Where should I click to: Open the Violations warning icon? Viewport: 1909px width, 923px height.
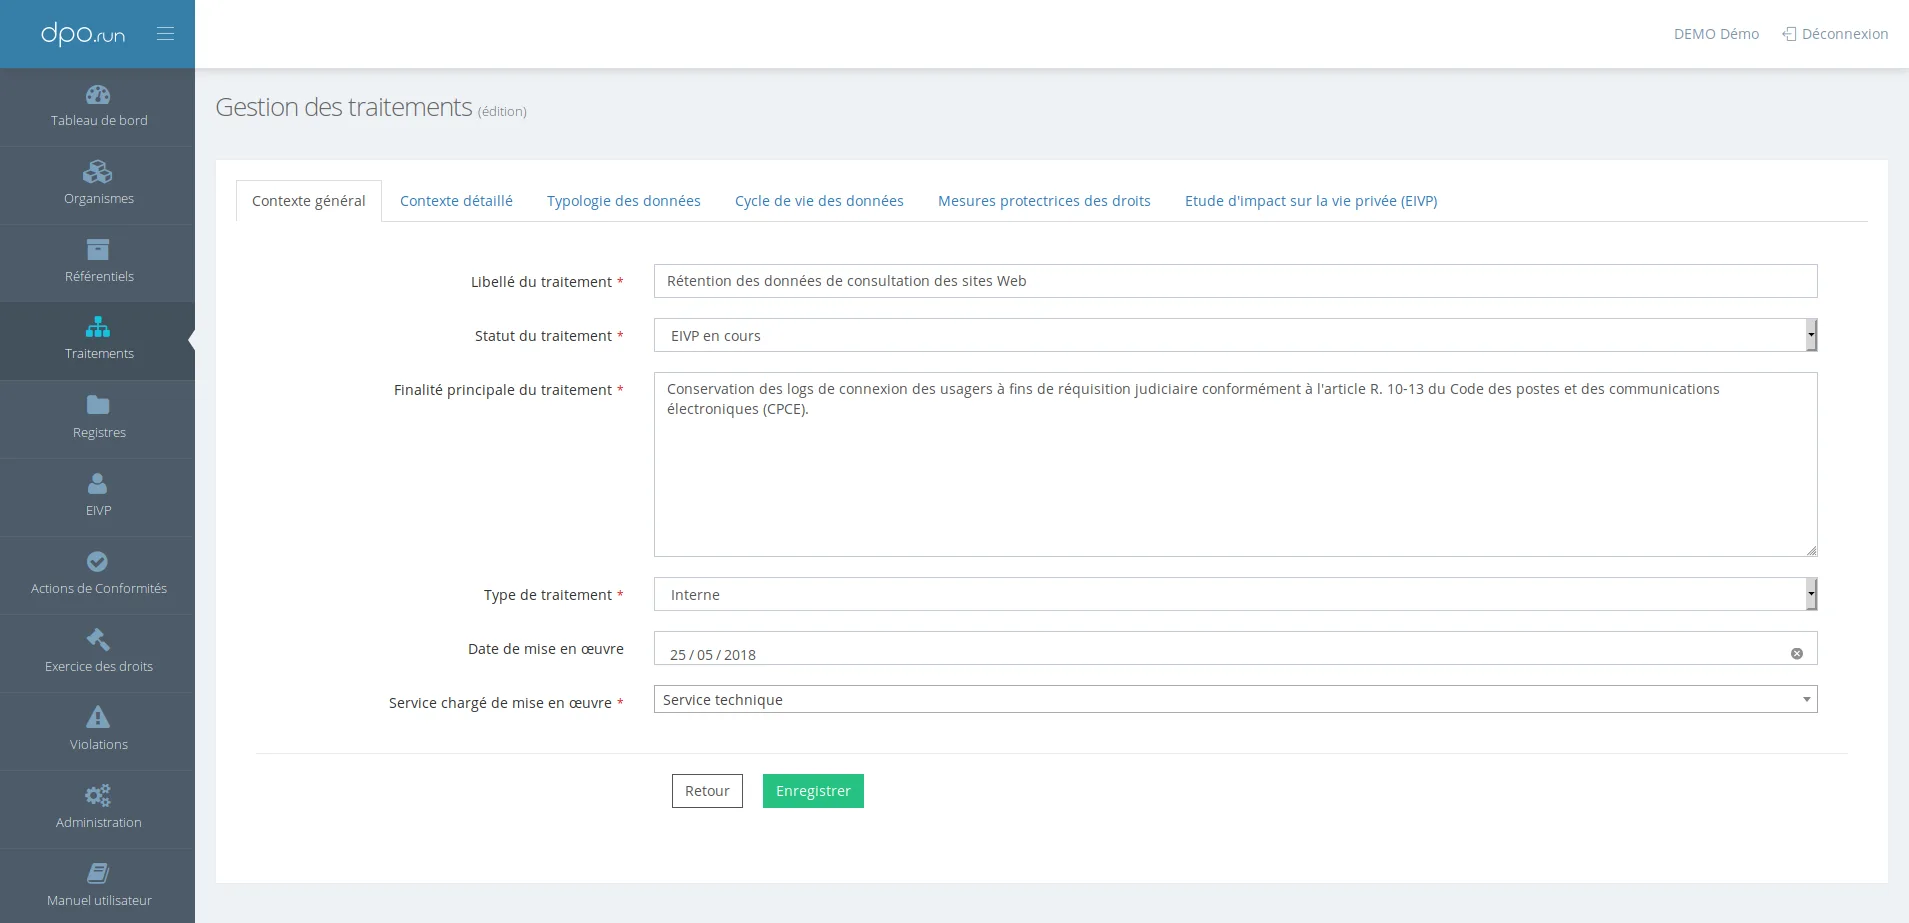tap(98, 717)
